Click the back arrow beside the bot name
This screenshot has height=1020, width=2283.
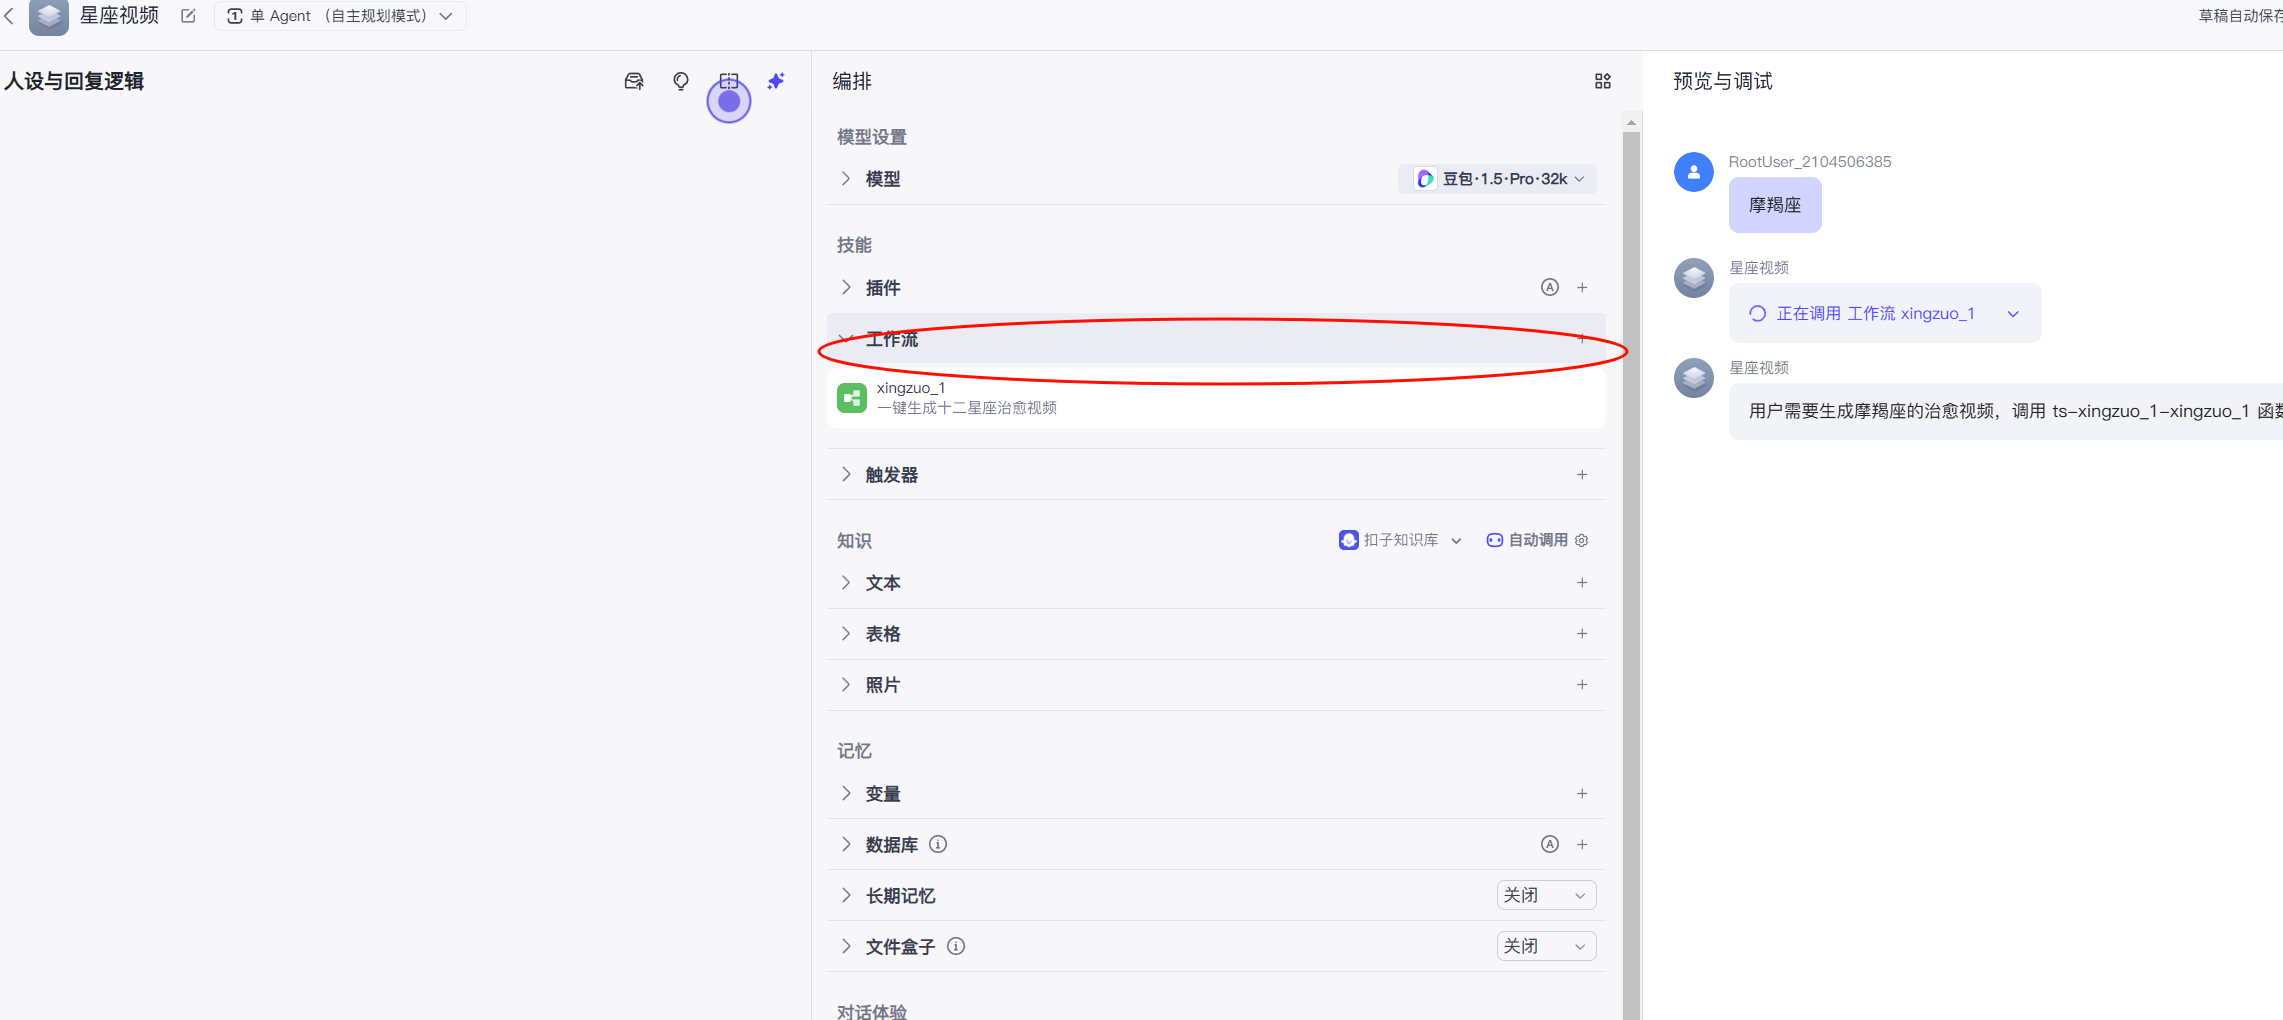[x=9, y=16]
